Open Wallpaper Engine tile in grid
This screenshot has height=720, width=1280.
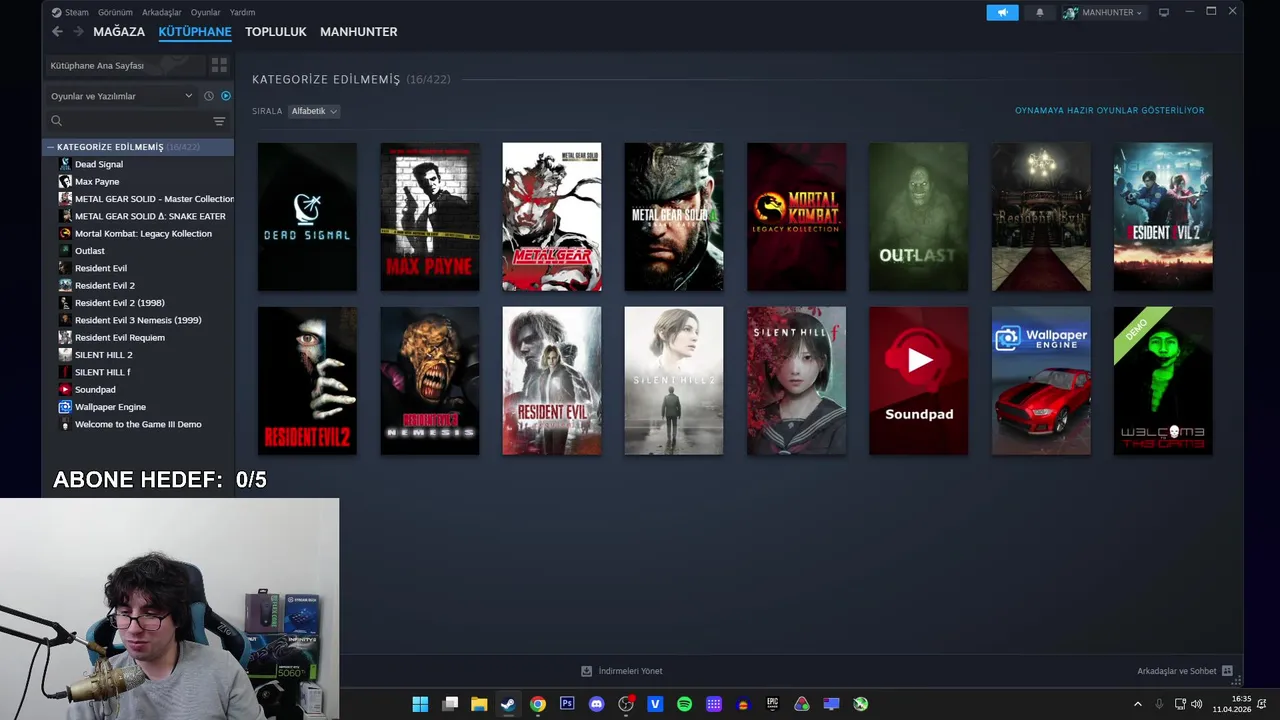click(1041, 381)
